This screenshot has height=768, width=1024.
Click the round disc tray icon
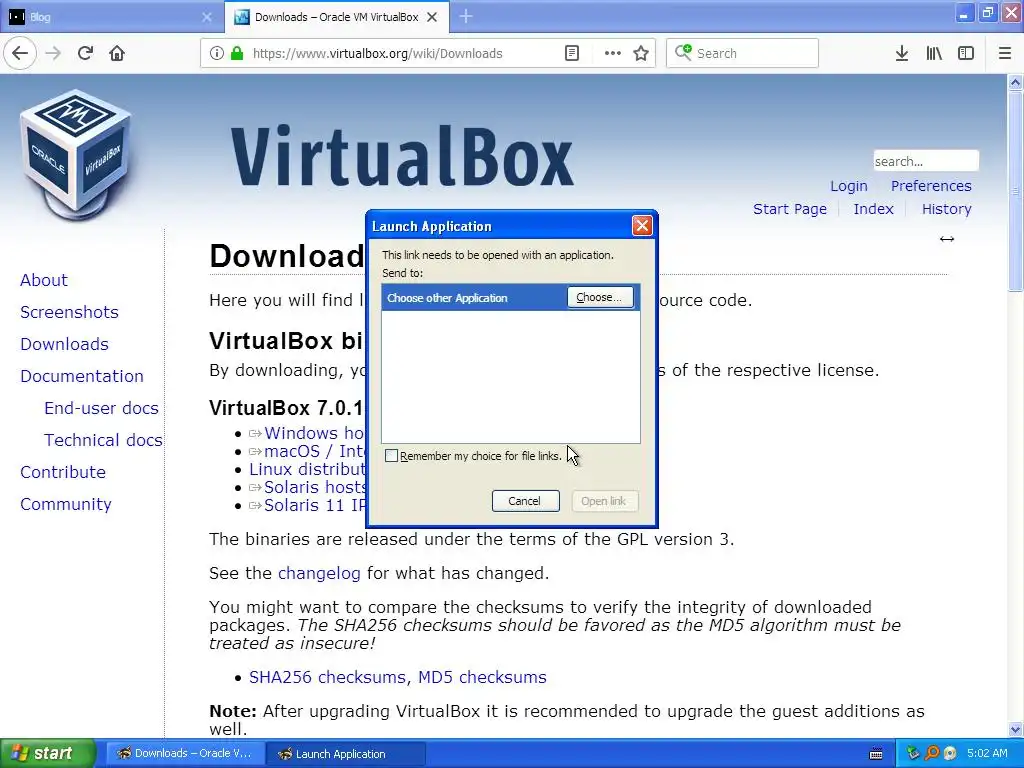pyautogui.click(x=950, y=754)
